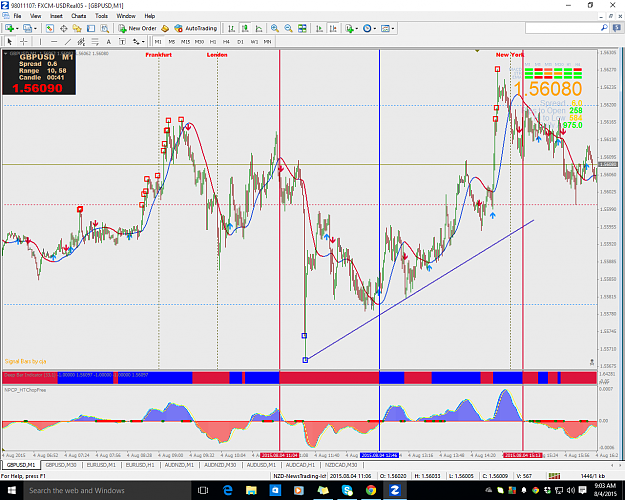Open the Data Window
The image size is (625, 500).
(x=63, y=28)
